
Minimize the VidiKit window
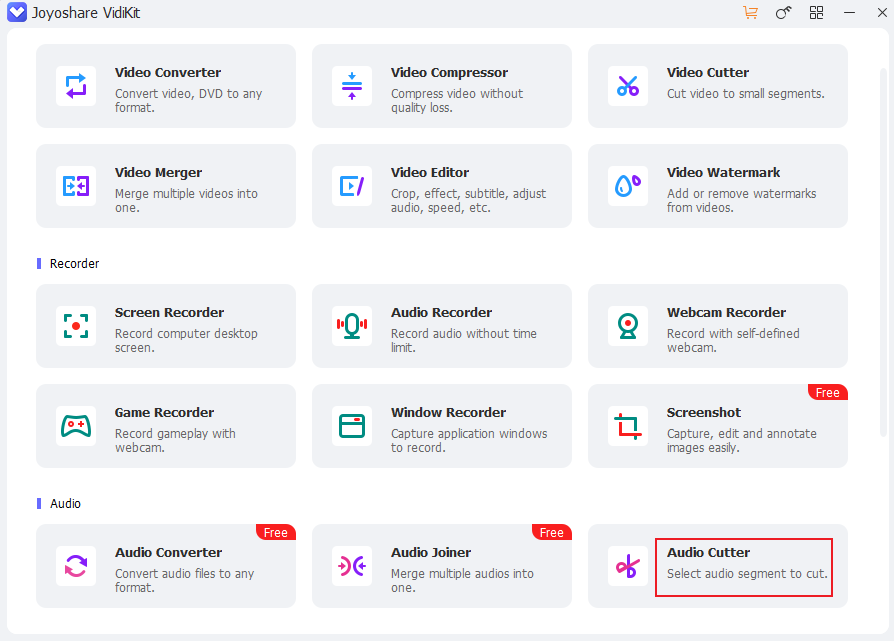[x=850, y=13]
